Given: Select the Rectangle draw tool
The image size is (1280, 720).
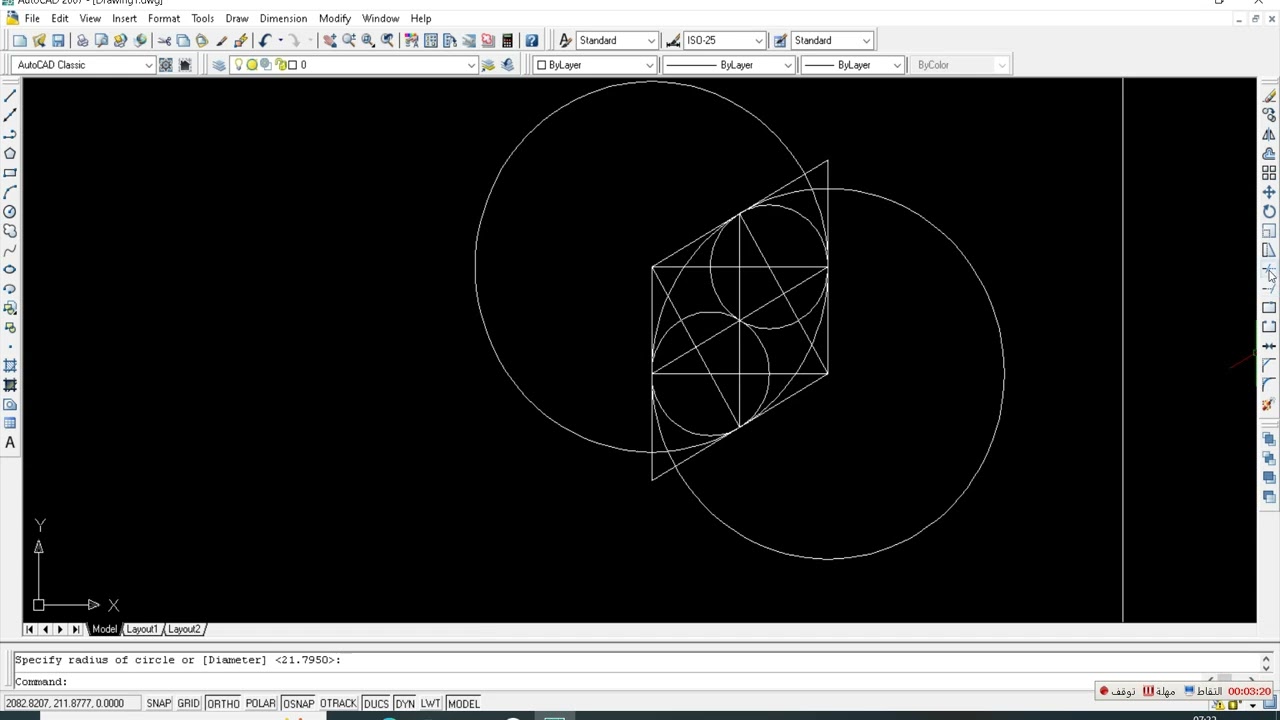Looking at the screenshot, I should [x=10, y=173].
